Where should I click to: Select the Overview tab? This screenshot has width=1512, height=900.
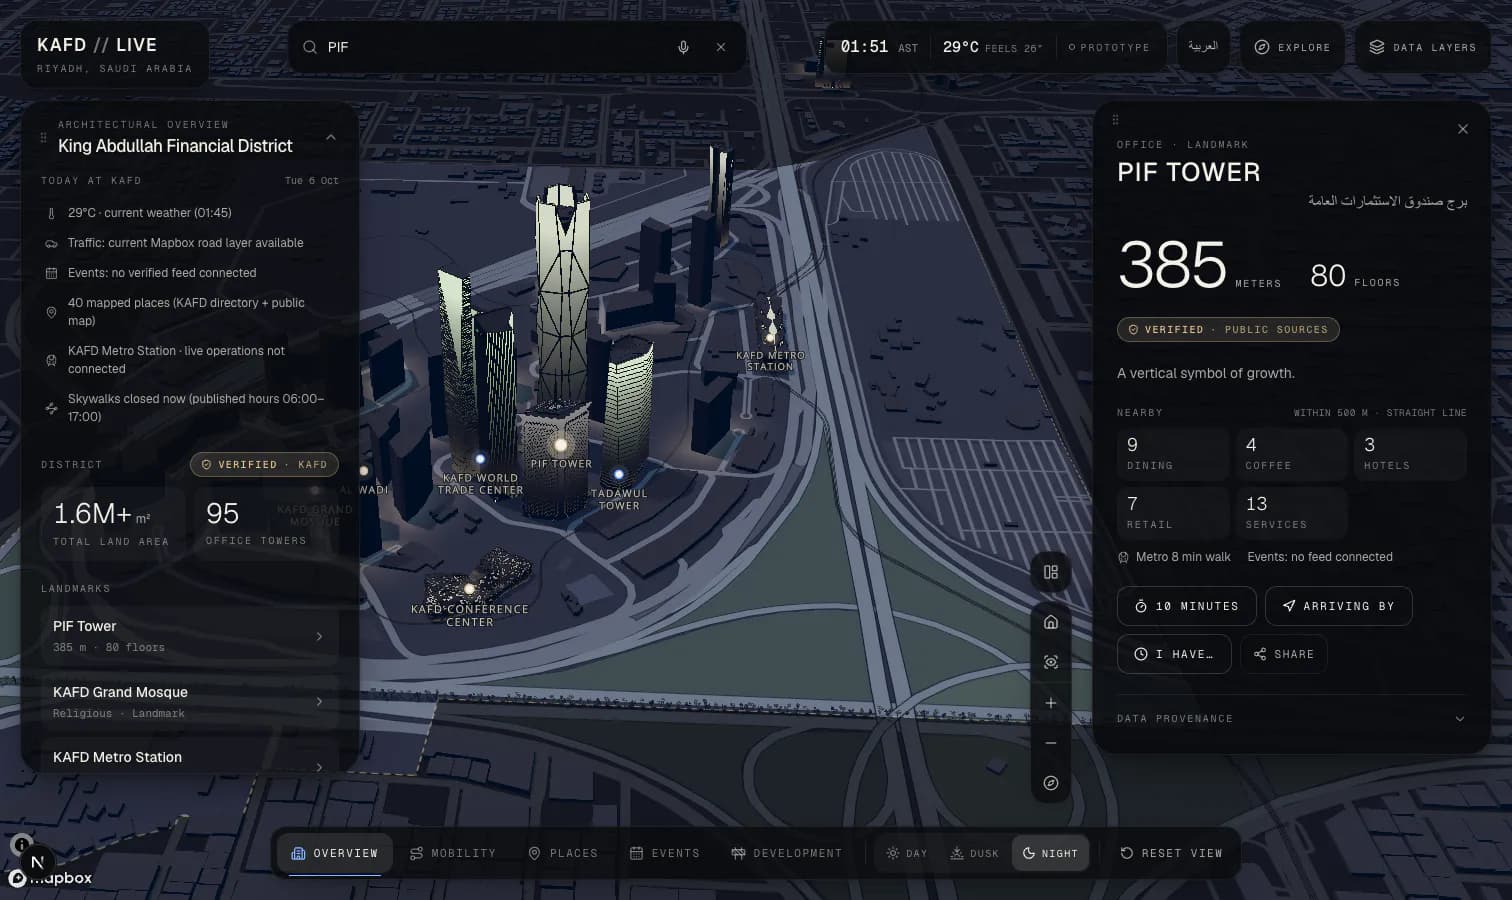click(x=335, y=853)
